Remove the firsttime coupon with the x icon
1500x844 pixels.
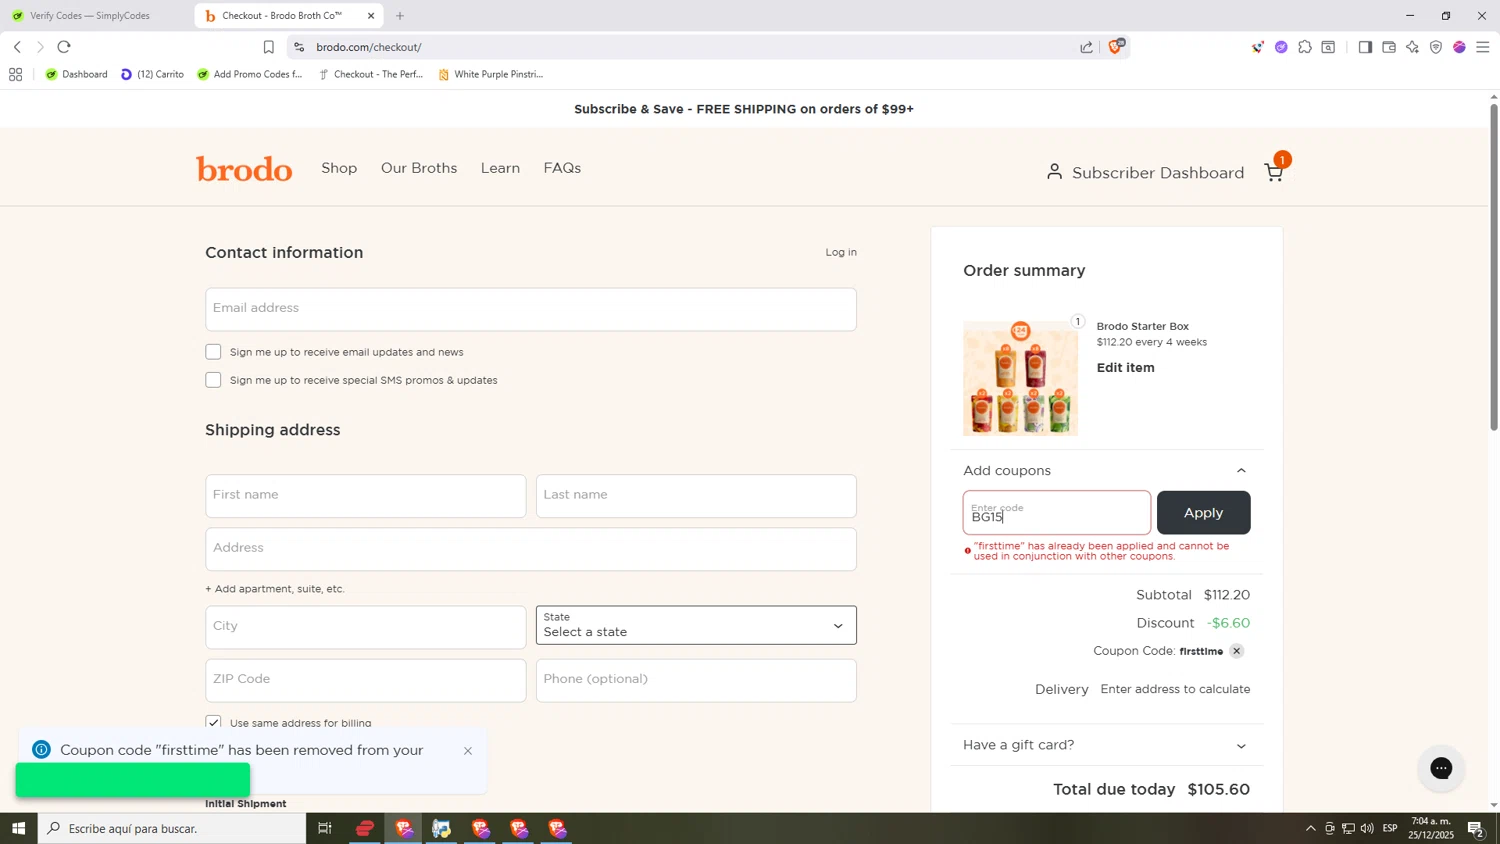click(1237, 651)
